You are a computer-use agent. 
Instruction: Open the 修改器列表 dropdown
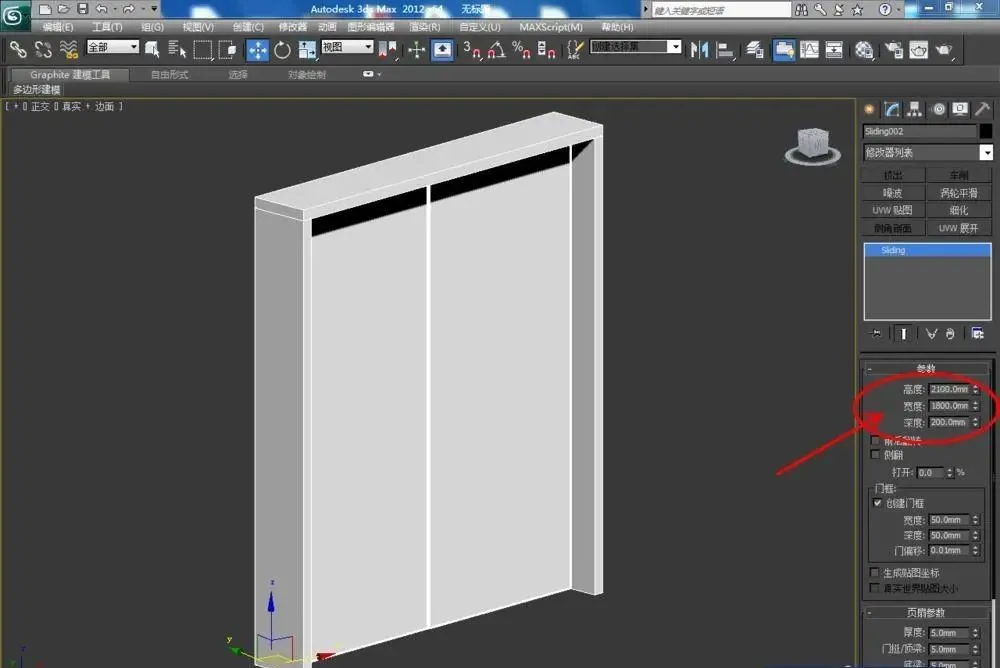[927, 152]
